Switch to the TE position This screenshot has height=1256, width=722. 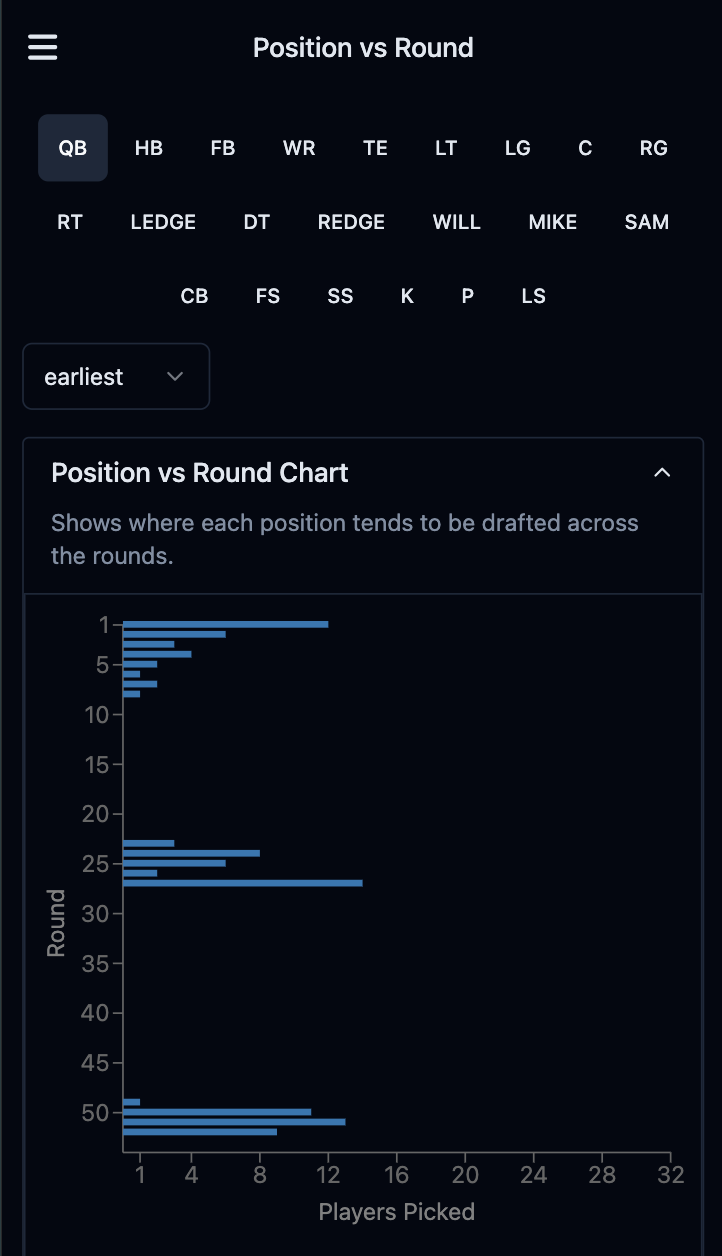(375, 147)
